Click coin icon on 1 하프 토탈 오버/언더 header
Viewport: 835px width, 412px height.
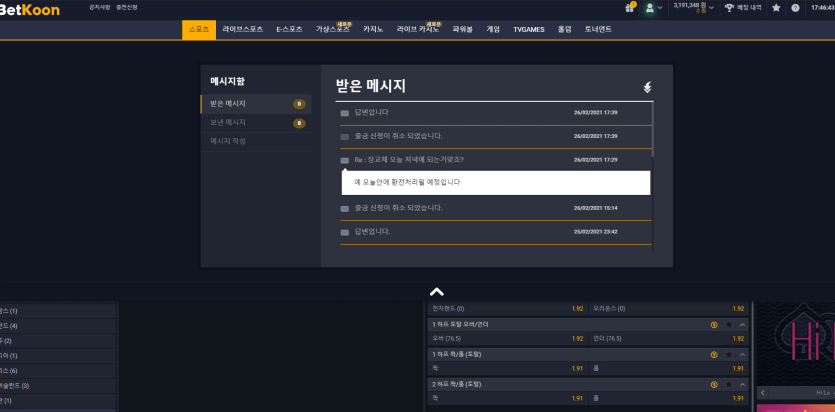click(714, 325)
